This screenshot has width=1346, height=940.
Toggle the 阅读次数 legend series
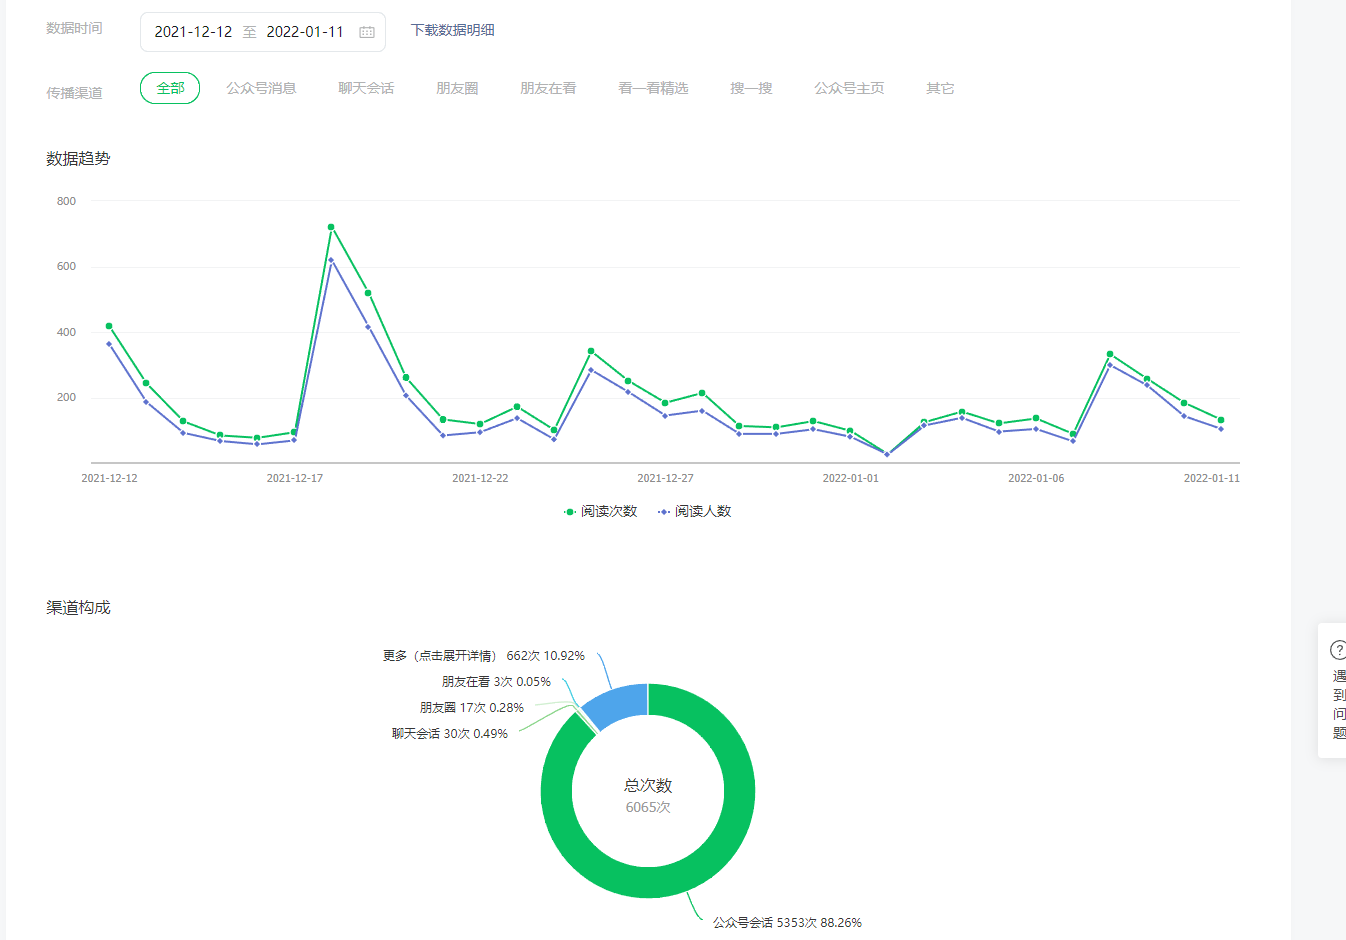tap(600, 511)
